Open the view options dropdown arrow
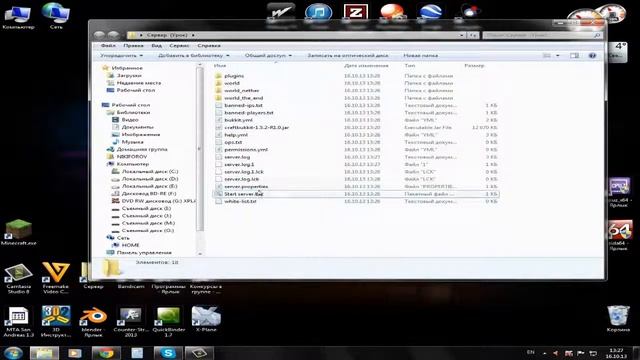640x360 pixels. tap(558, 56)
